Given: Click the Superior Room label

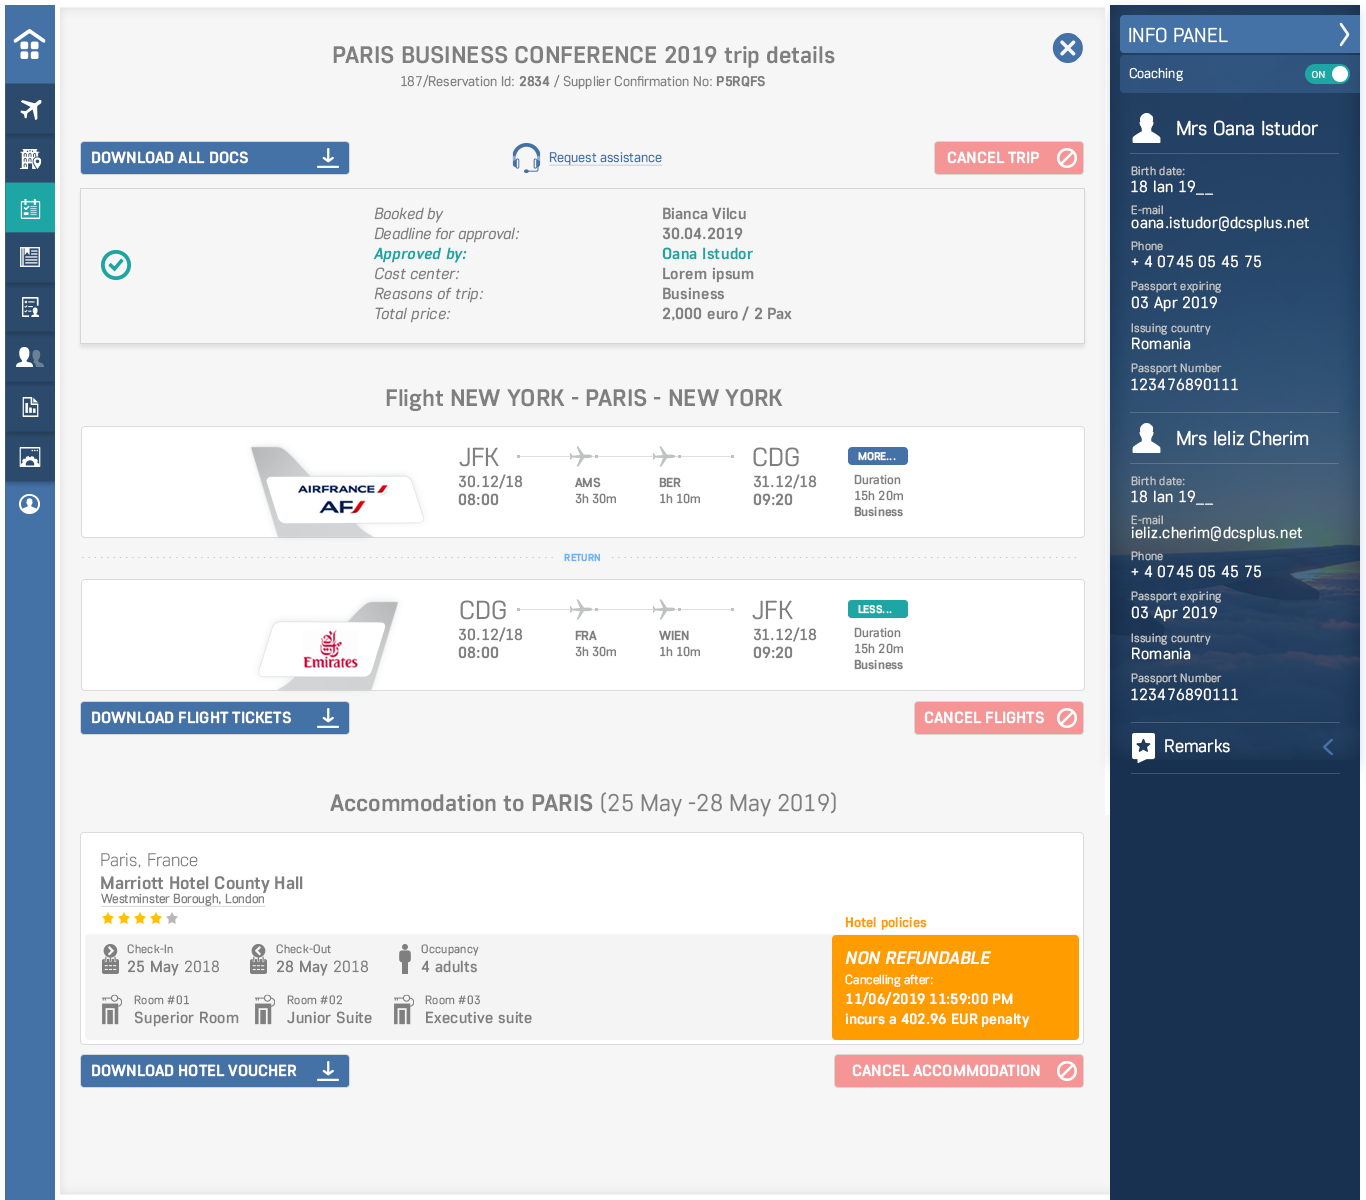Looking at the screenshot, I should 186,1018.
